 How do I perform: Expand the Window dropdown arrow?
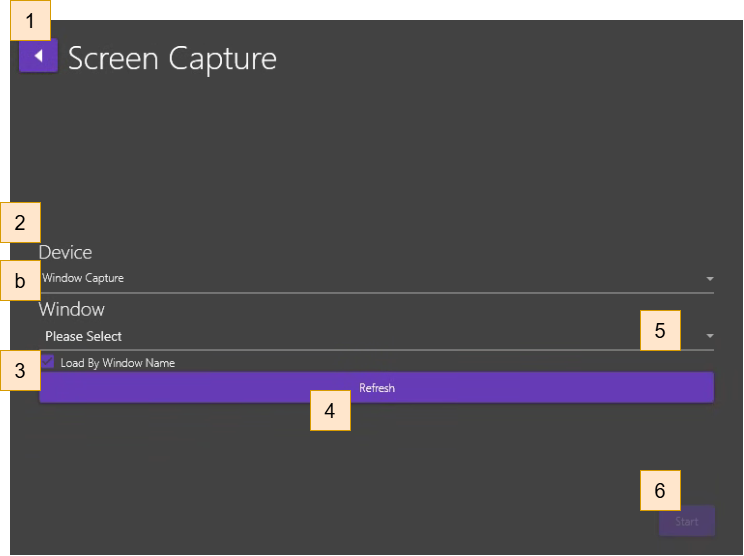[709, 336]
